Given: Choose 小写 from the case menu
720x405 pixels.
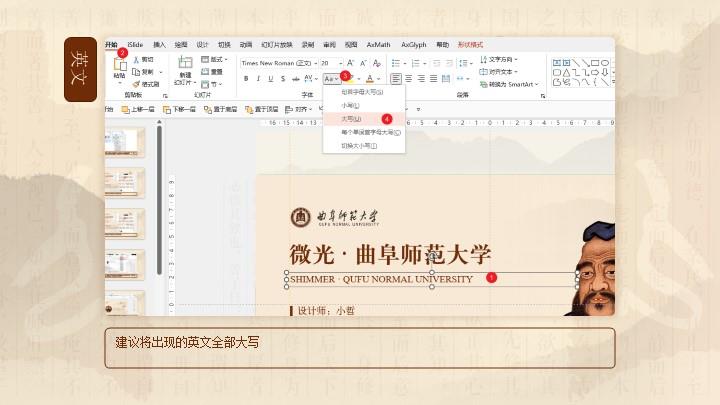Looking at the screenshot, I should (x=364, y=106).
